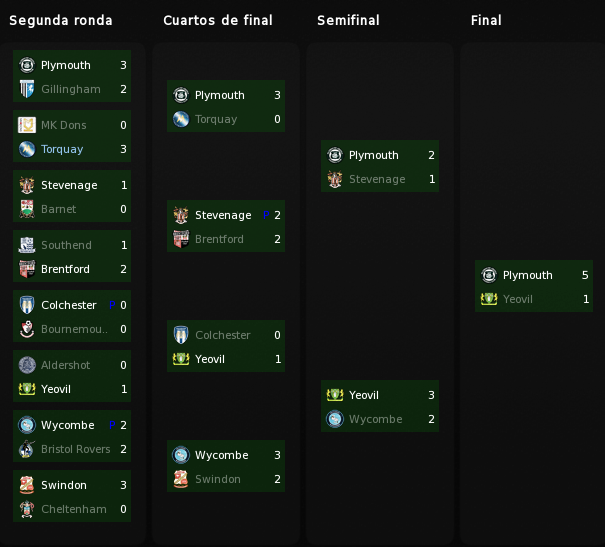Click Bristol Rovers crest icon
This screenshot has width=605, height=547.
pos(27,449)
